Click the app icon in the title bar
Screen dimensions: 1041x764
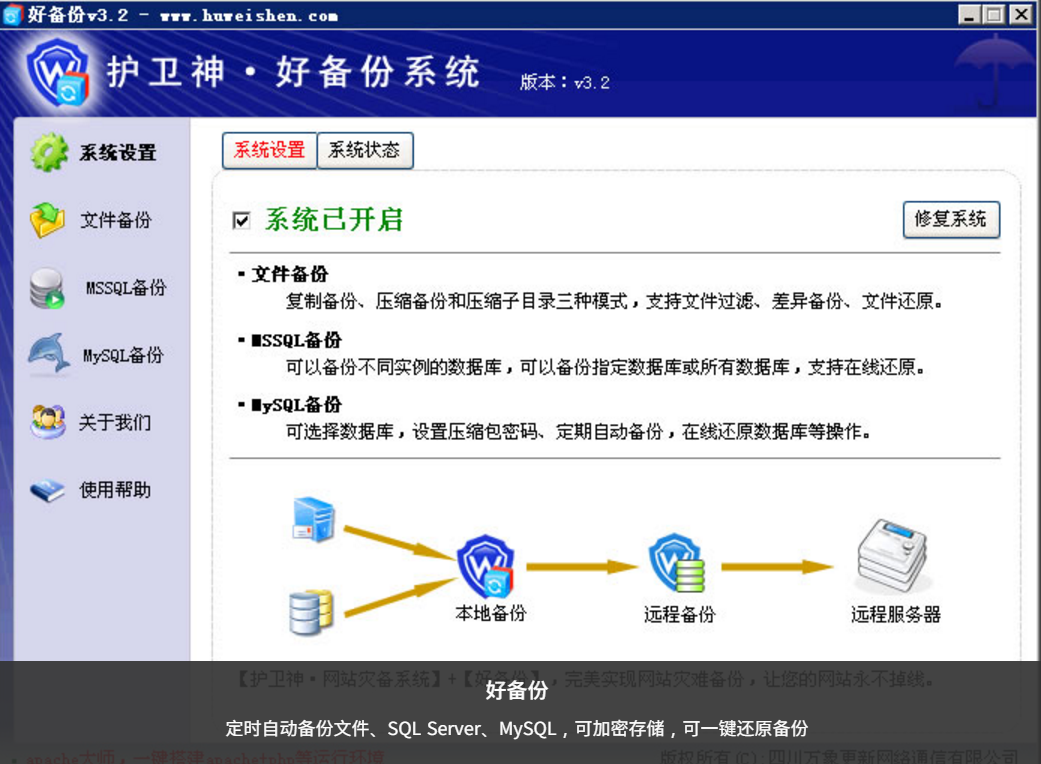pyautogui.click(x=13, y=15)
